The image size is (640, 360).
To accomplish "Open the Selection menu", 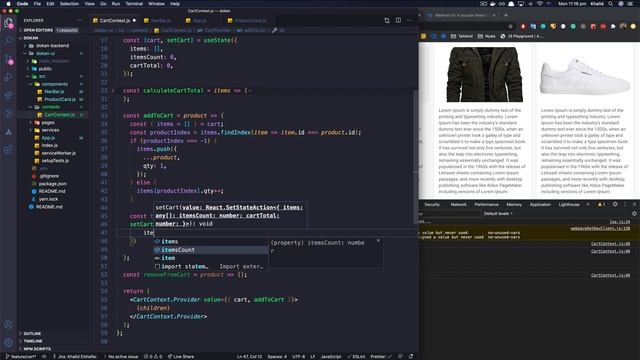I will click(69, 4).
